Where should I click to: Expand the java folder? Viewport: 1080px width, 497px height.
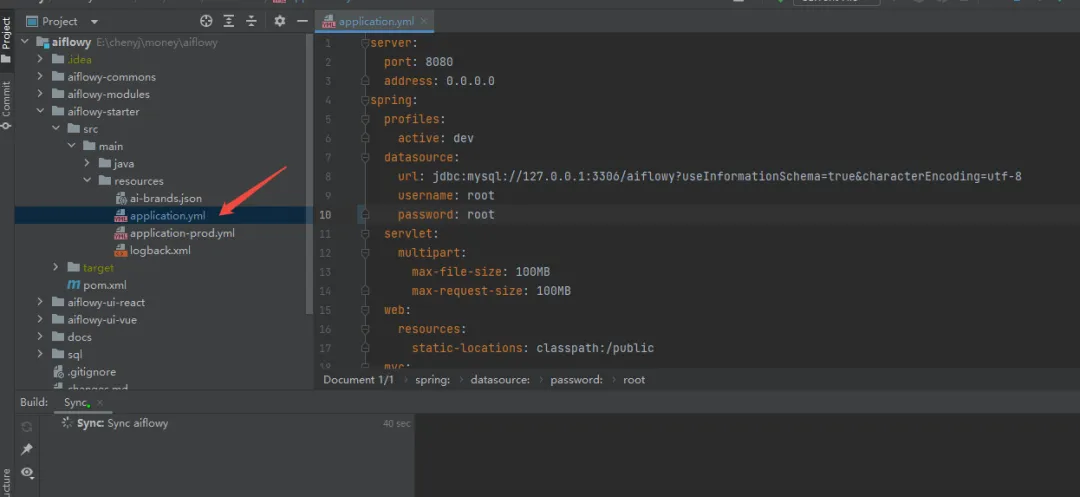tap(88, 164)
